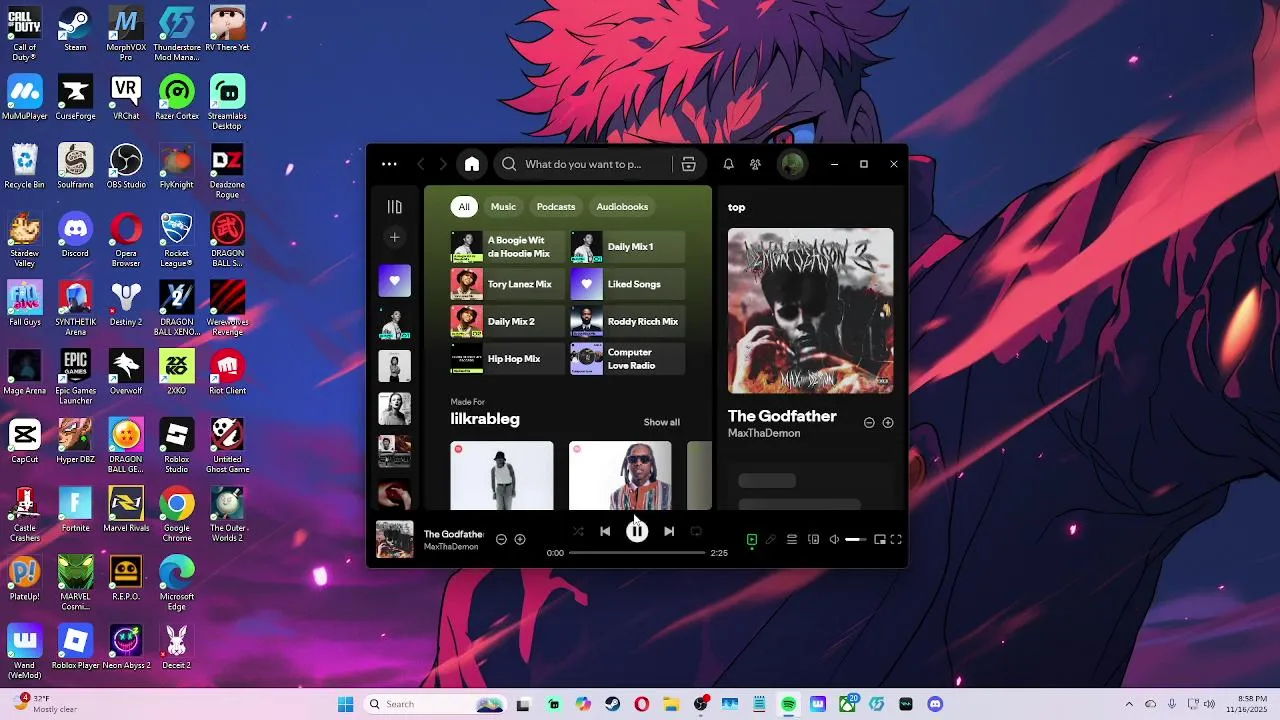The image size is (1280, 720).
Task: Open Daily Mix 2 tile
Action: click(508, 322)
